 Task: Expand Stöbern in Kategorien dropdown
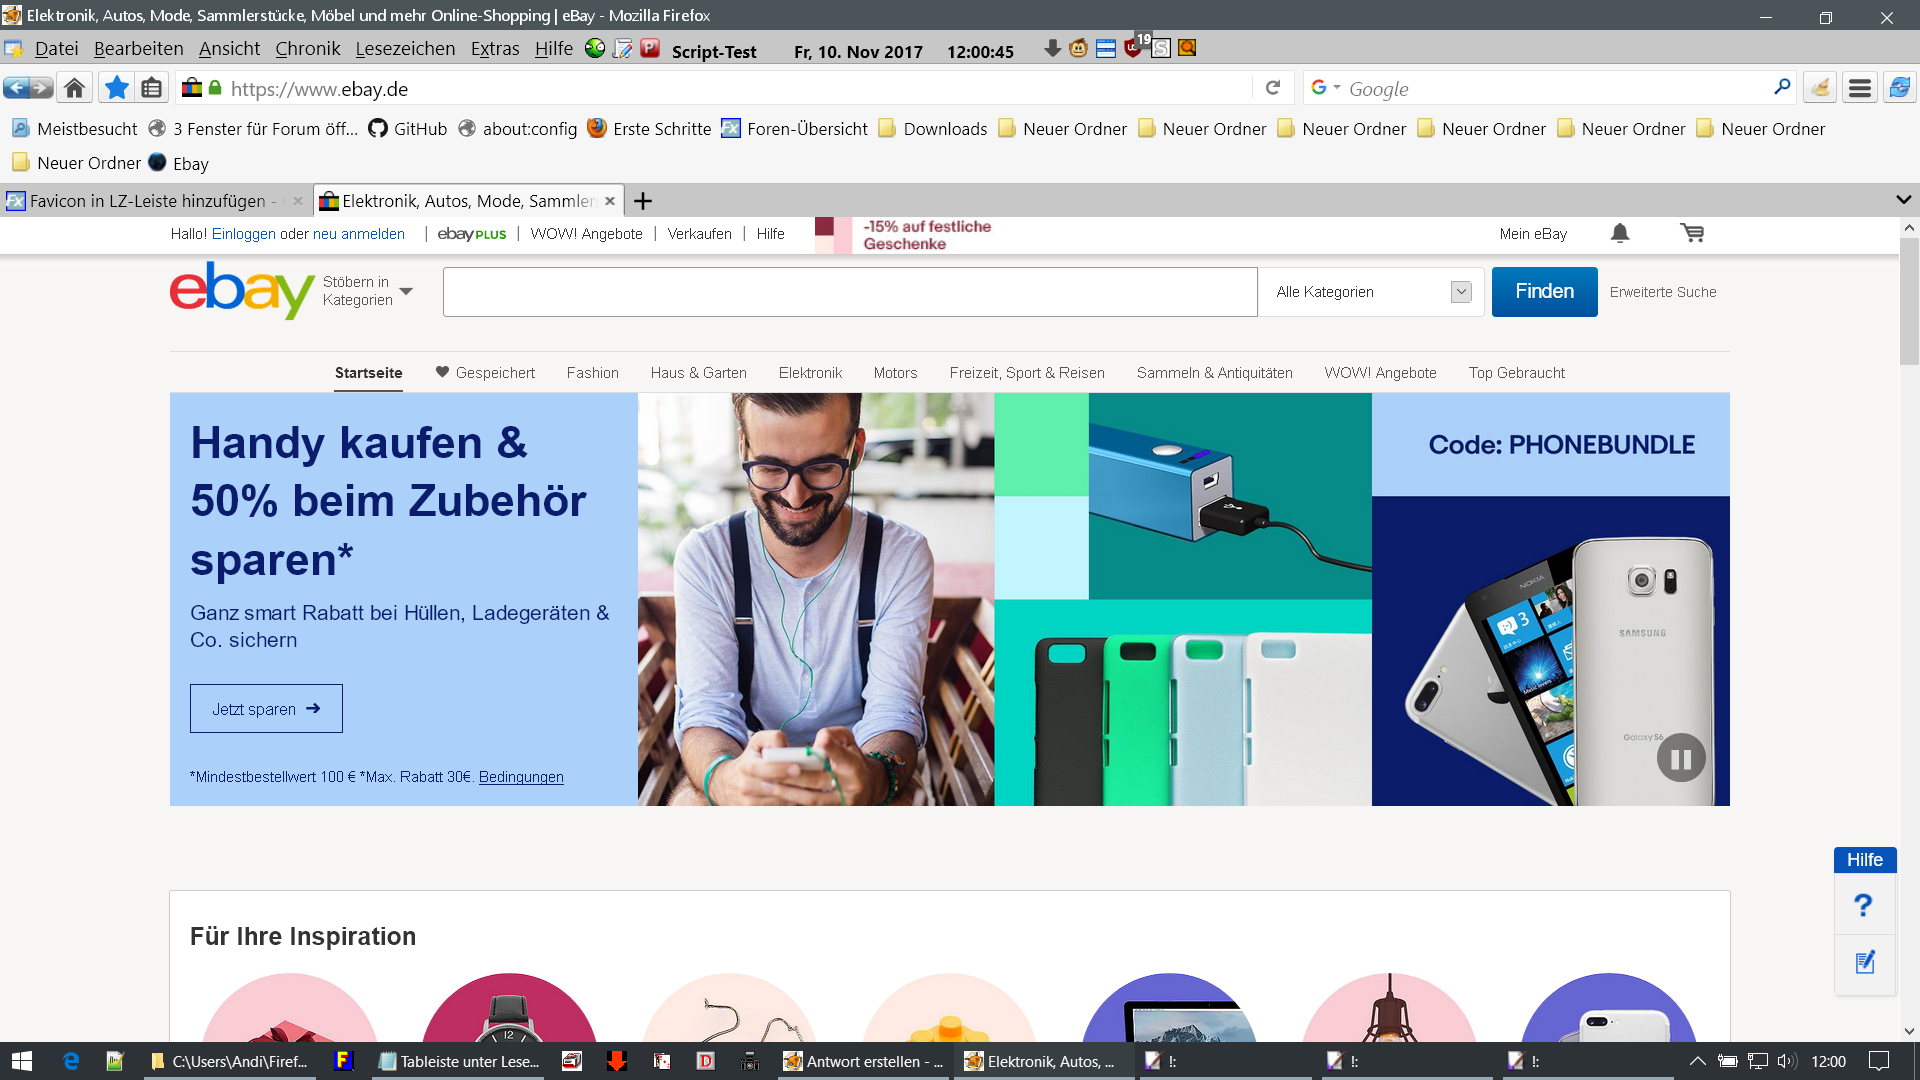367,291
